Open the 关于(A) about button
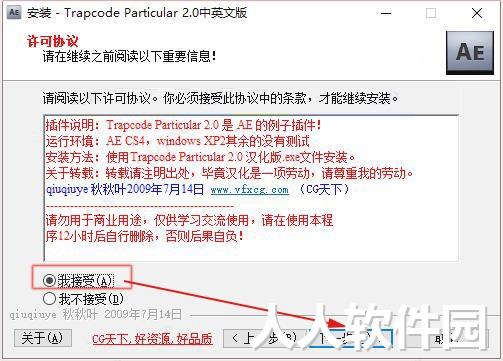 (x=43, y=338)
